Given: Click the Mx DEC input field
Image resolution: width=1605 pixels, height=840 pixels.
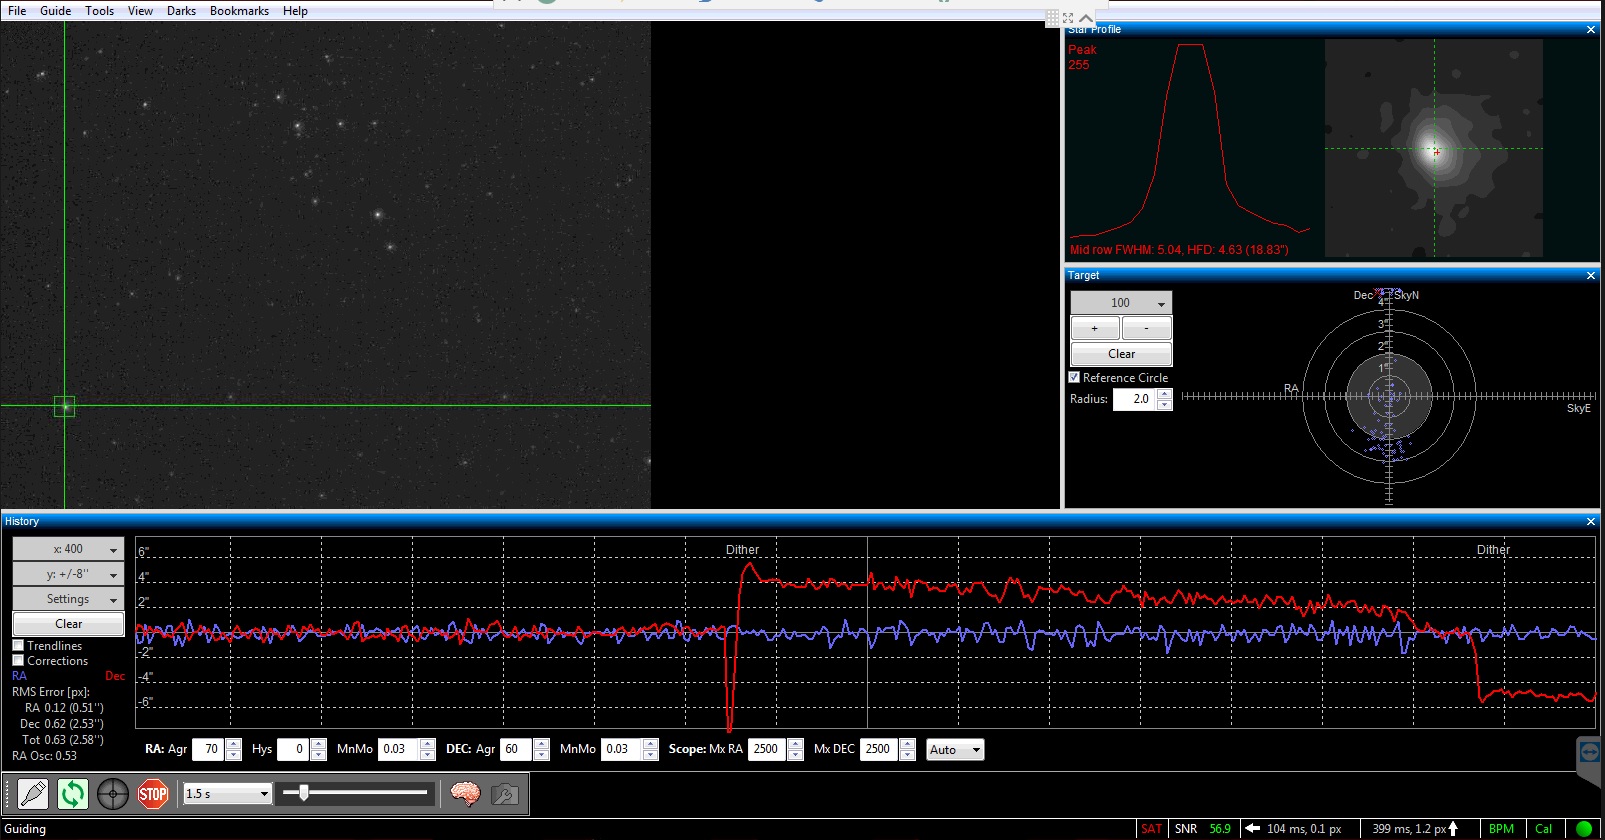Looking at the screenshot, I should (879, 749).
